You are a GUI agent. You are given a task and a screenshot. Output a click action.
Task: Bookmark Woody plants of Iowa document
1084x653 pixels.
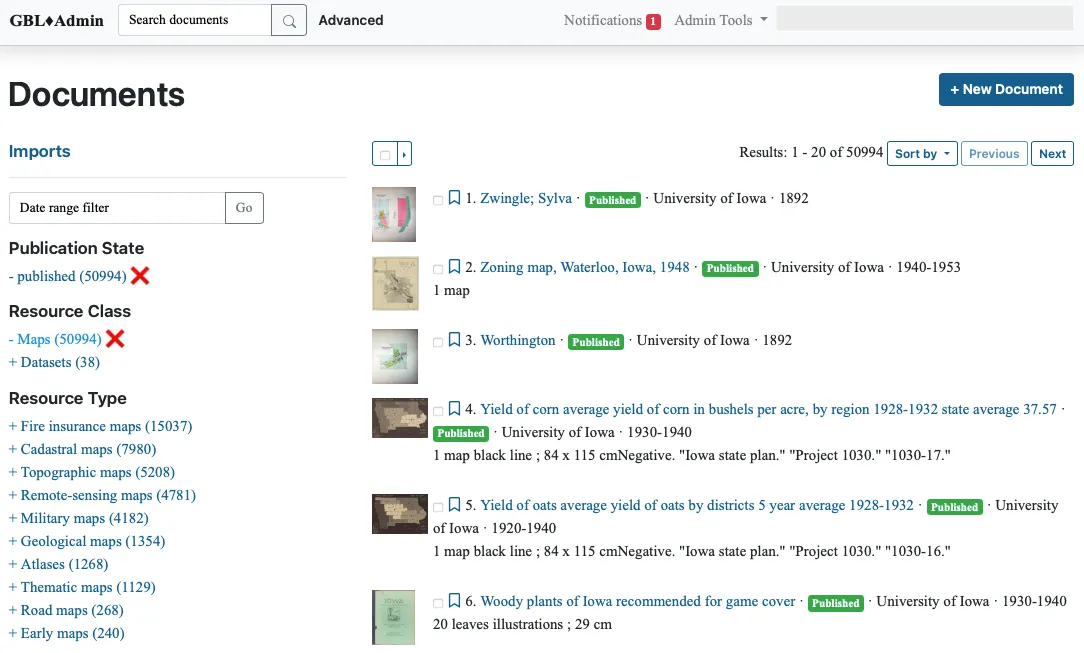[454, 601]
